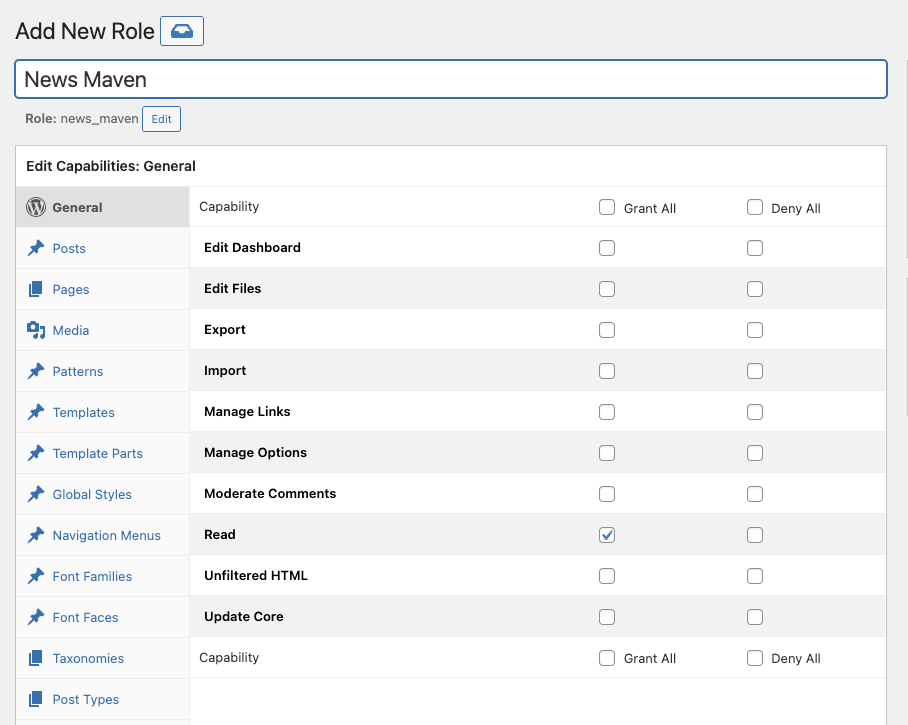
Task: Click the News Maven role name field
Action: [x=450, y=79]
